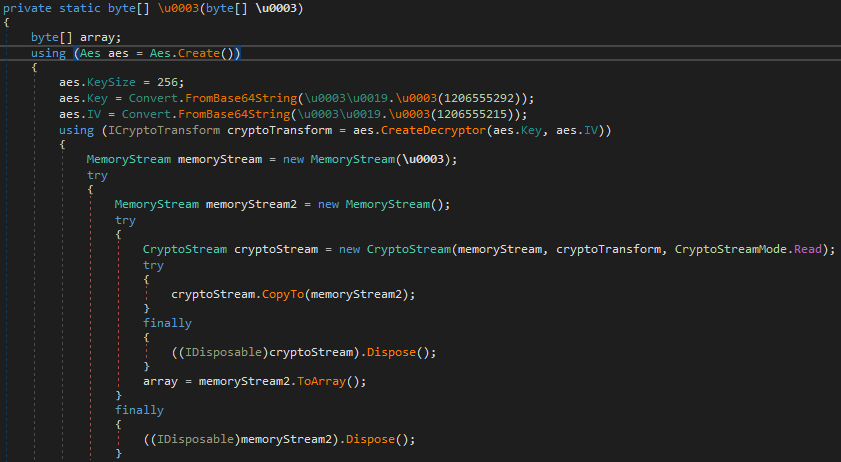The image size is (841, 462).
Task: Click 'FromBase64String' on the aes.IV assignment line
Action: tap(234, 114)
